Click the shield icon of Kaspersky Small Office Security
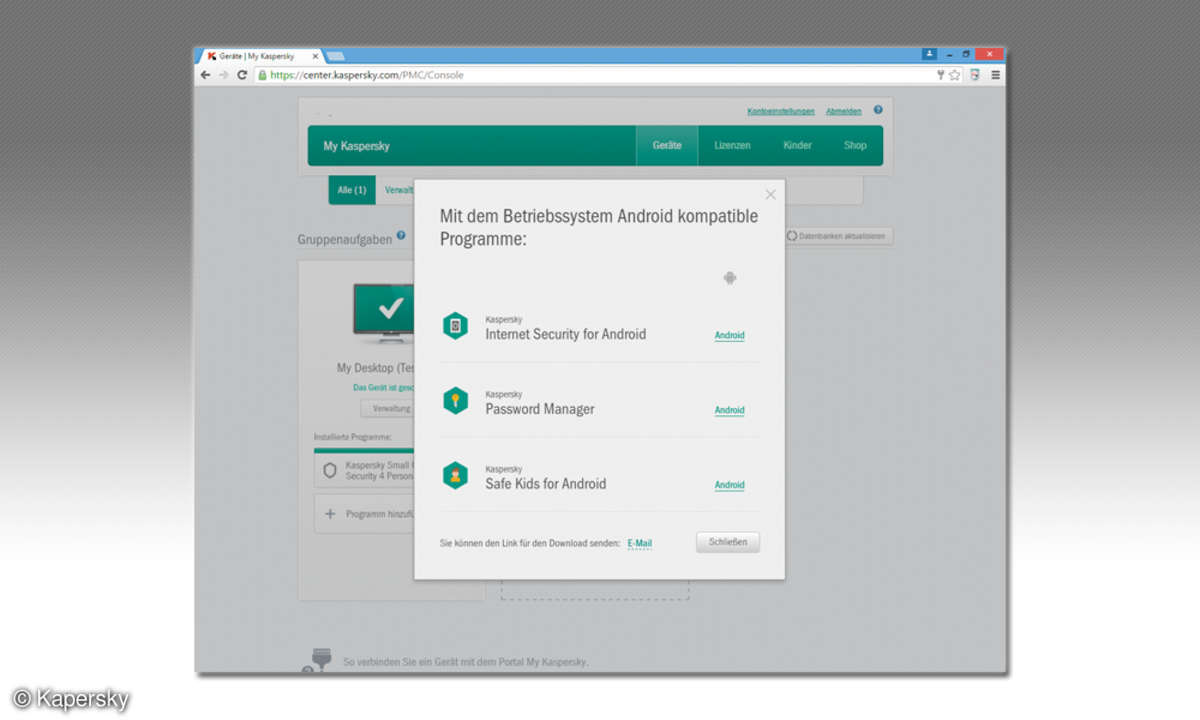This screenshot has width=1200, height=720. (x=330, y=470)
